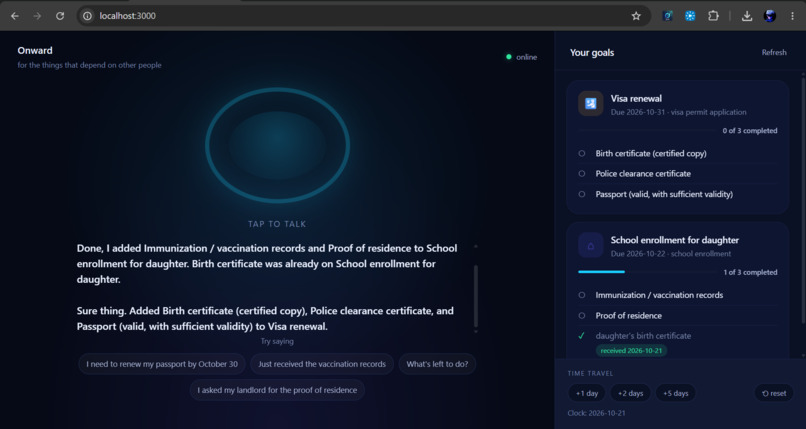This screenshot has height=429, width=806.
Task: Click the Visa renewal goal icon
Action: point(591,103)
